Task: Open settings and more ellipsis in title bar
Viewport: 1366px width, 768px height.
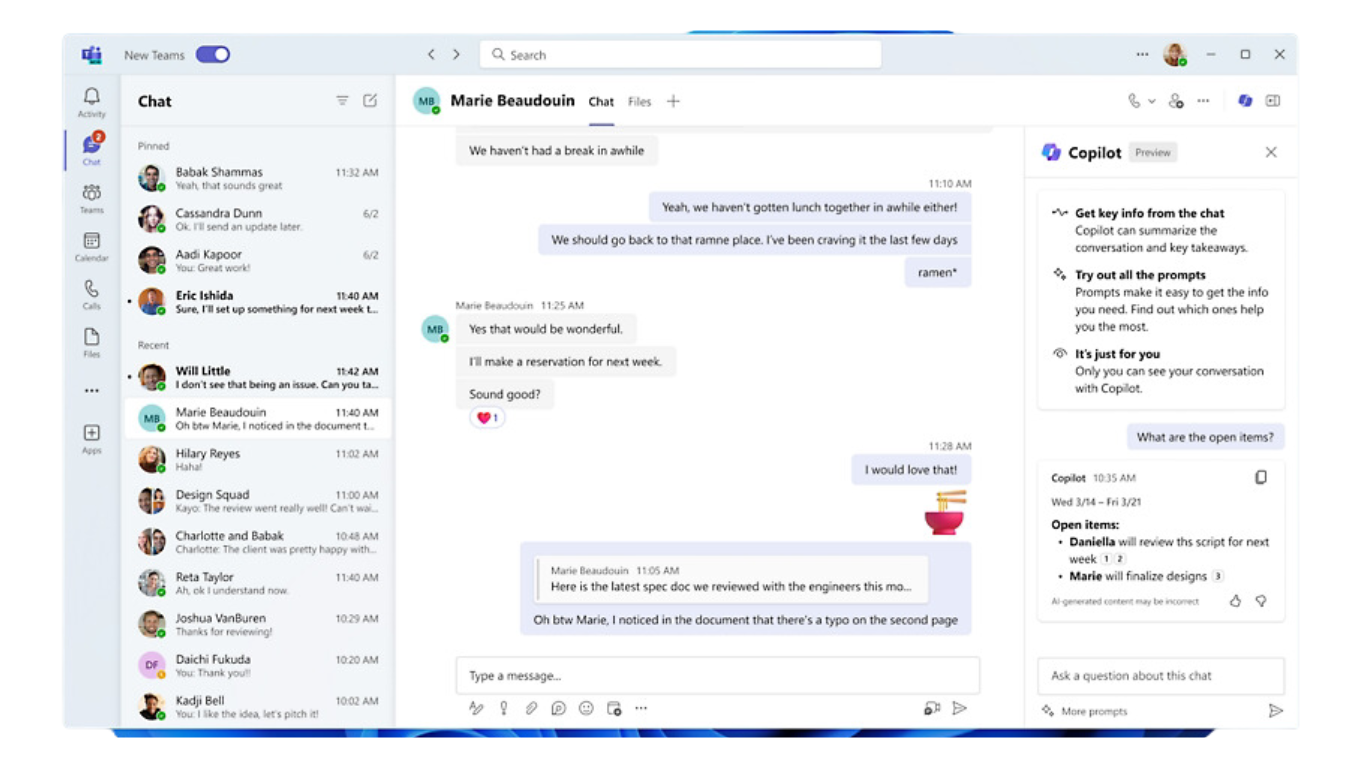Action: pos(1142,55)
